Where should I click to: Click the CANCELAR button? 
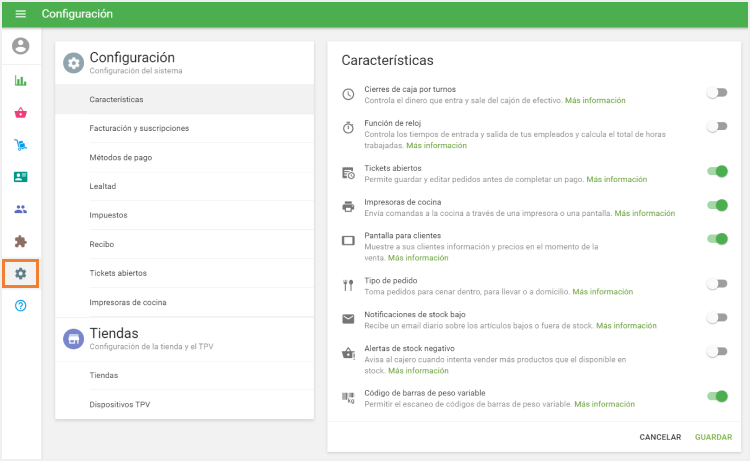(660, 437)
